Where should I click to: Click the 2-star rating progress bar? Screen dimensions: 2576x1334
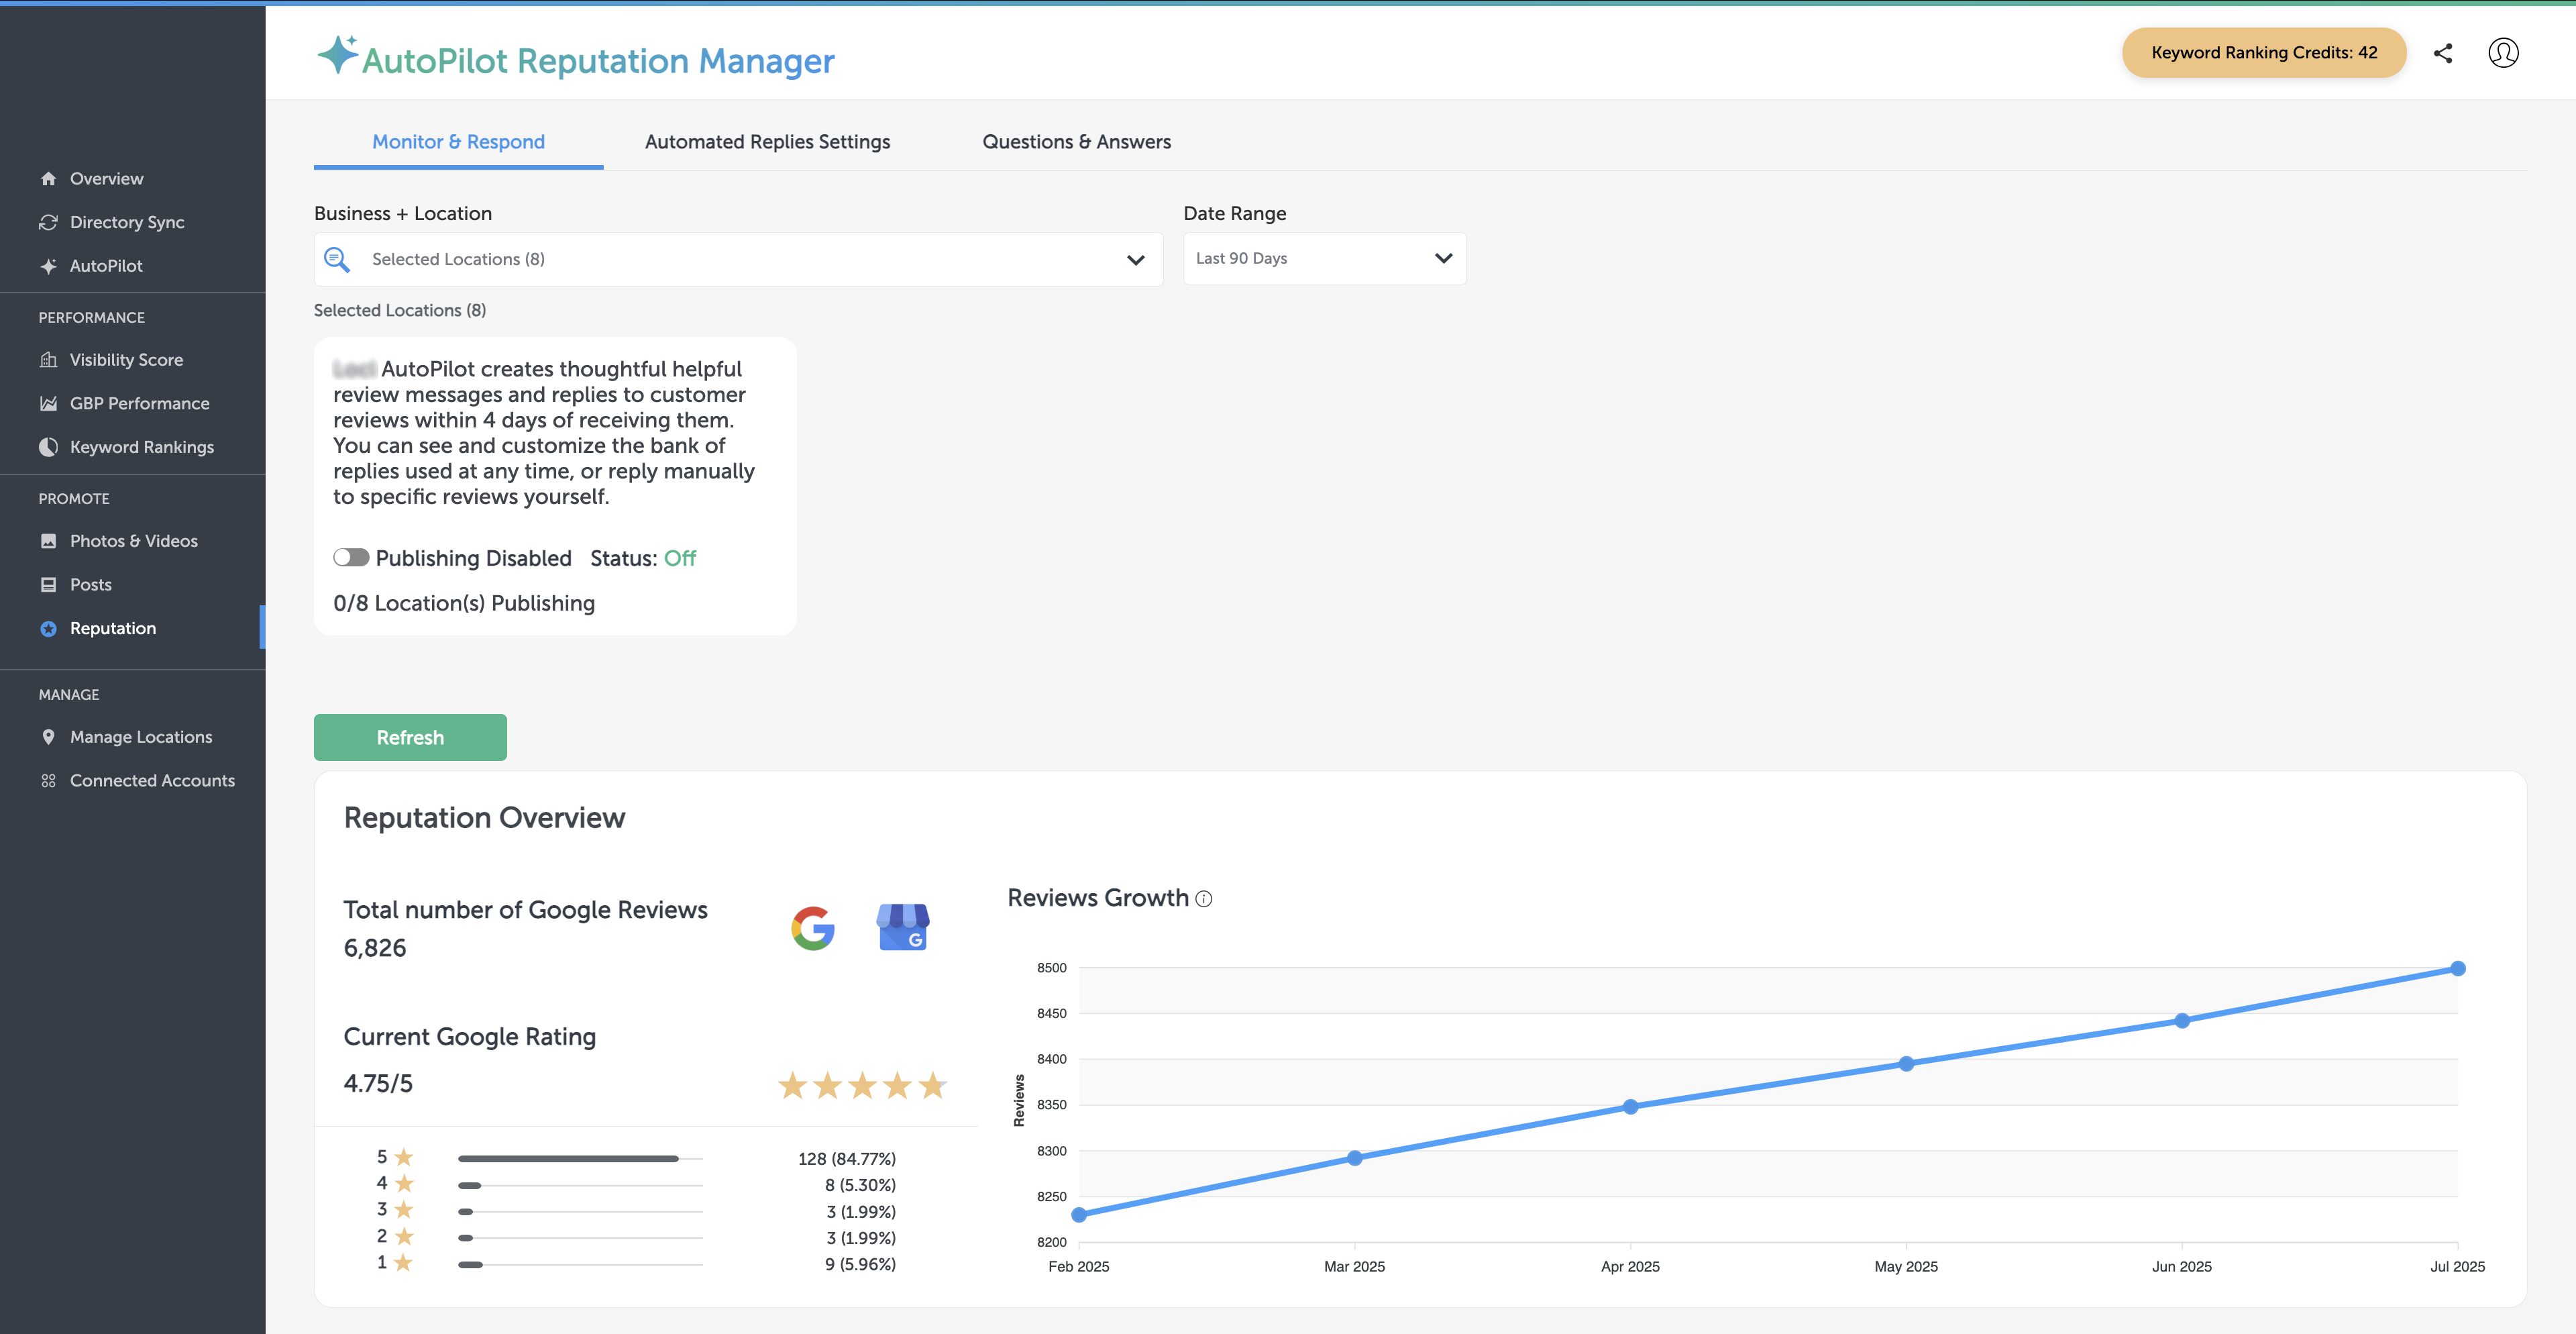point(580,1238)
